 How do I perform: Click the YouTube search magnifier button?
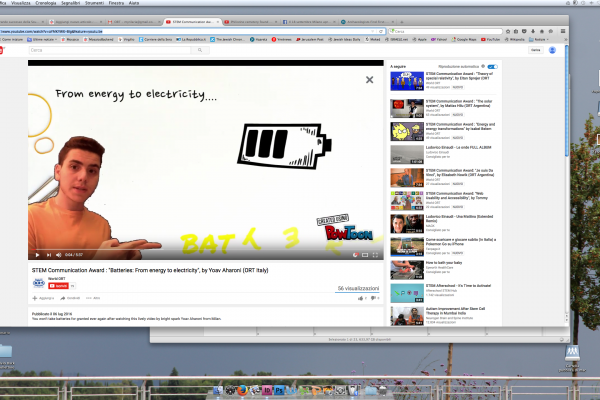200,50
